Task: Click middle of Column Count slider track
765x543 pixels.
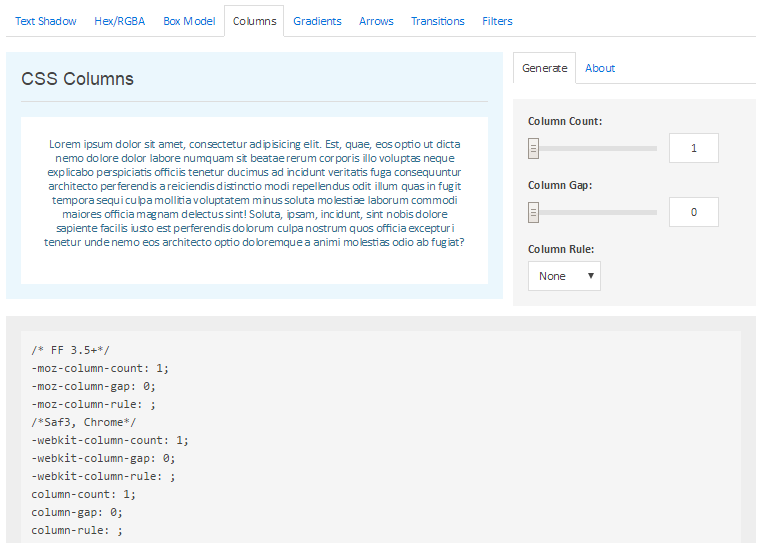Action: (592, 148)
